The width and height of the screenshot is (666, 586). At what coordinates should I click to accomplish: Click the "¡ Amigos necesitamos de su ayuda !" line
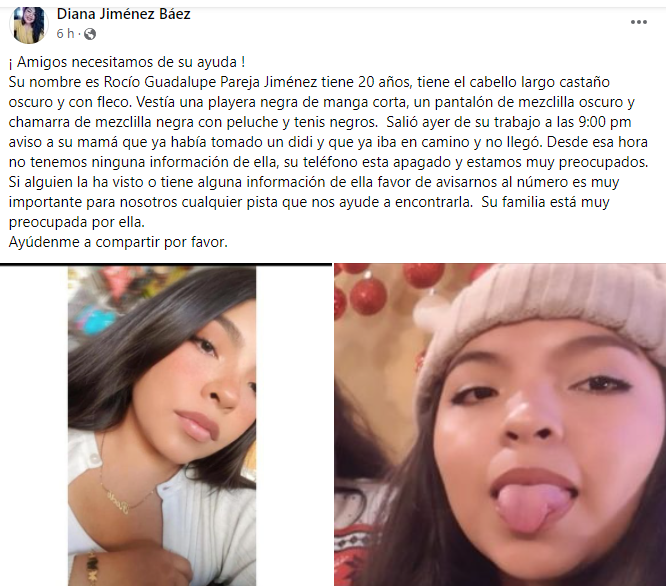click(127, 62)
